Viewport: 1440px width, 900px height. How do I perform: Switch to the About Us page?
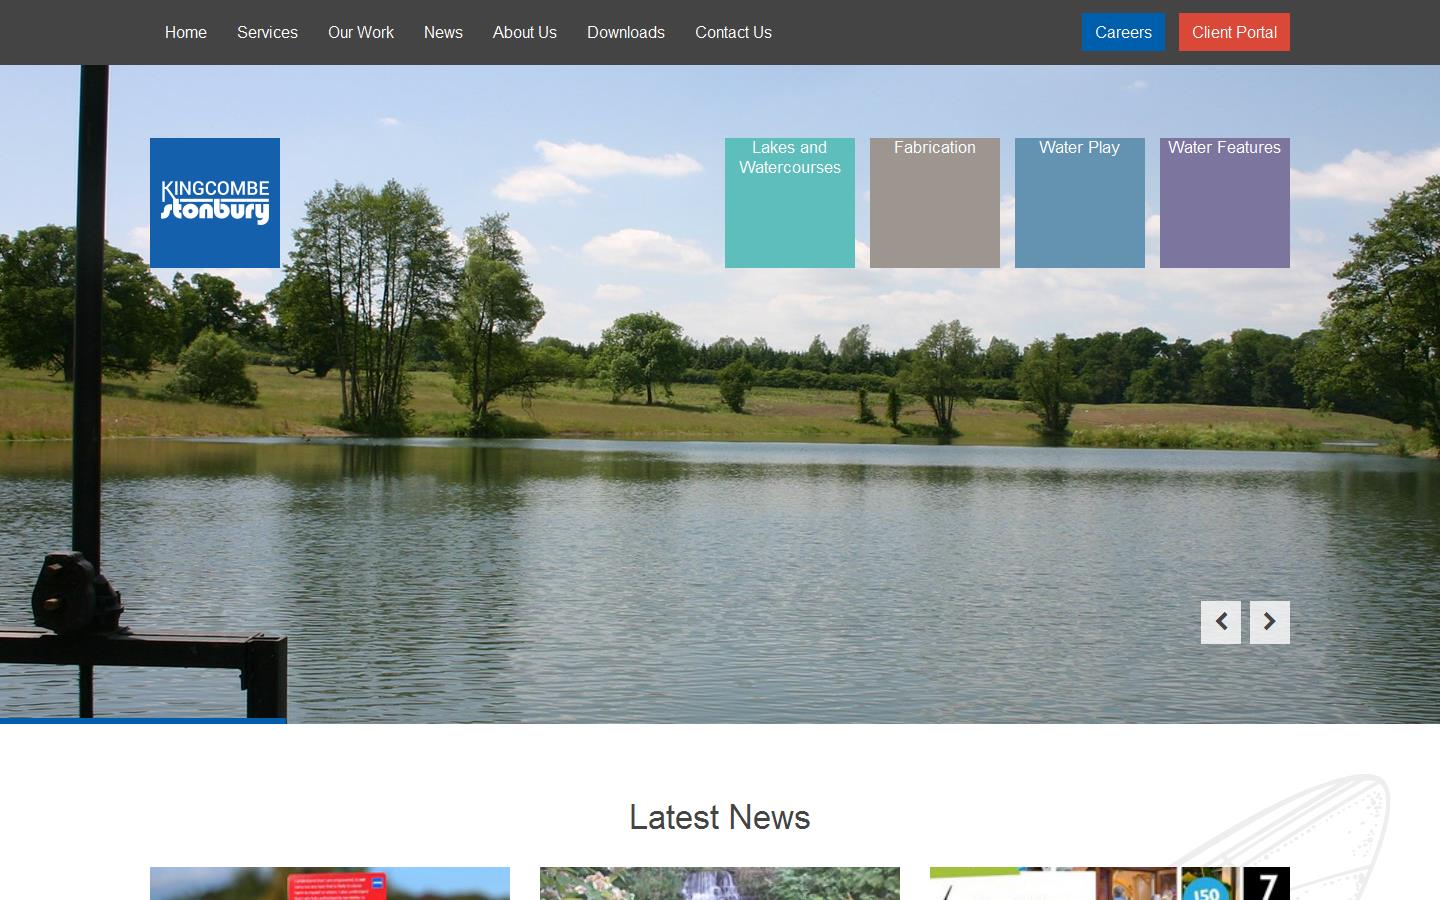[x=524, y=32]
